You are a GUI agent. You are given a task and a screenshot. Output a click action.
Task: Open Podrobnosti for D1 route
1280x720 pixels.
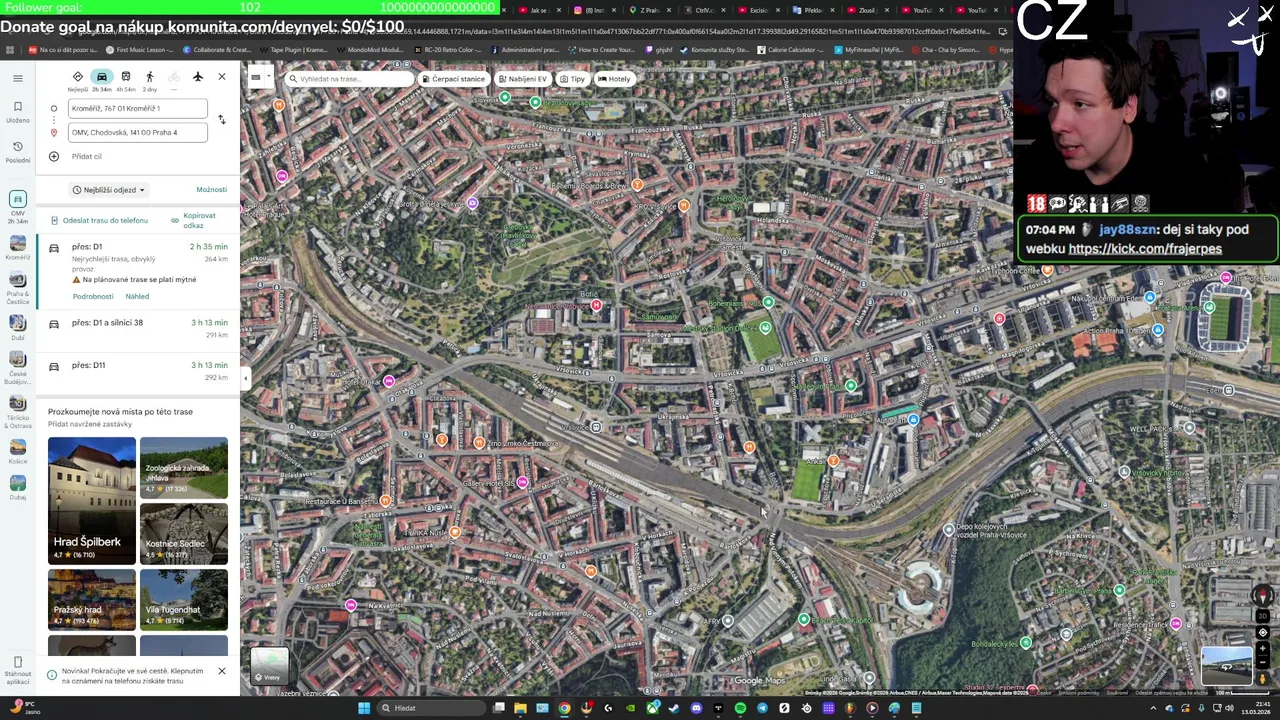[93, 296]
